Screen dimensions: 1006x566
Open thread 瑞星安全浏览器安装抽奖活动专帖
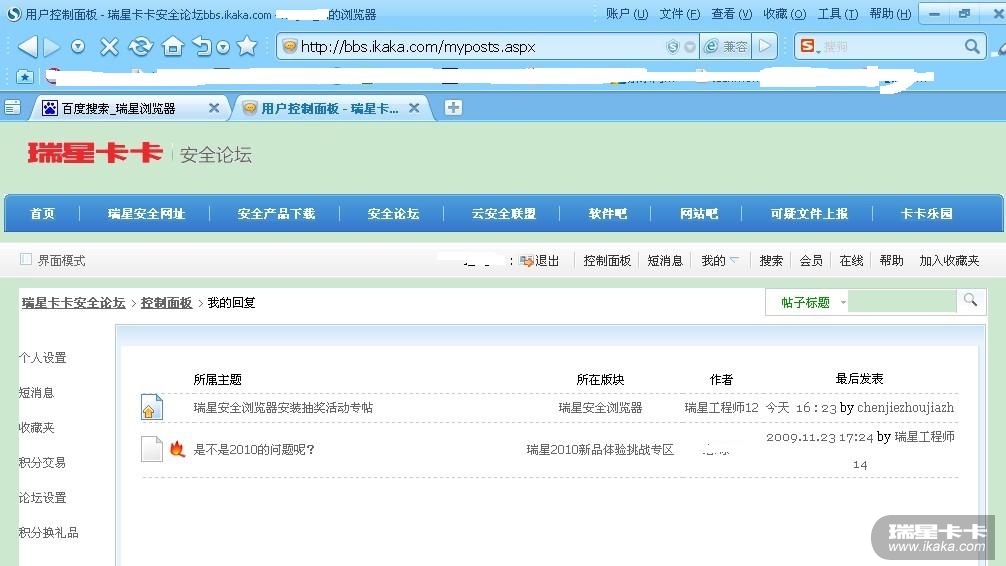(282, 407)
